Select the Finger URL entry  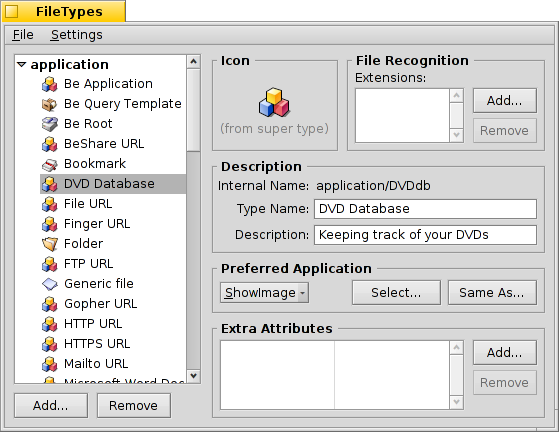[x=113, y=224]
